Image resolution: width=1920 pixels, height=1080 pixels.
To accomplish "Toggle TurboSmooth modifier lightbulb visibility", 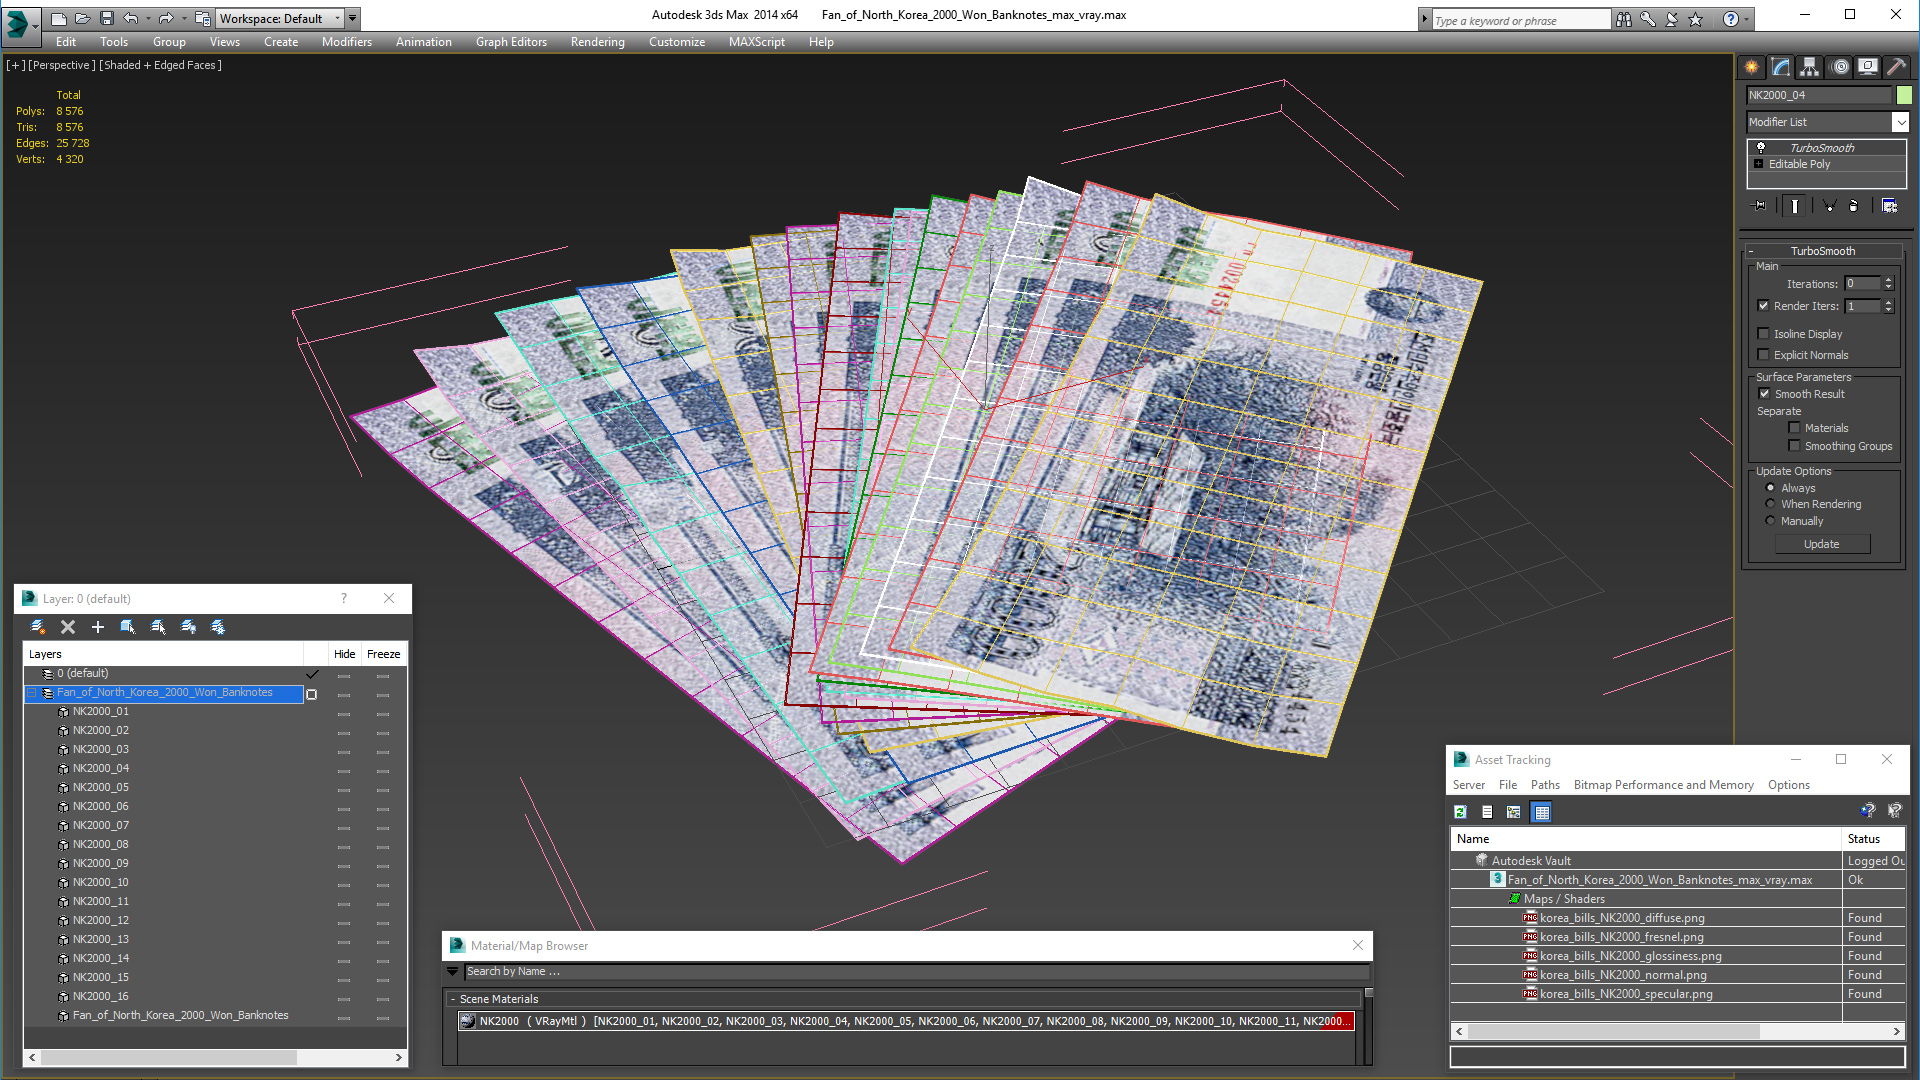I will [1761, 148].
